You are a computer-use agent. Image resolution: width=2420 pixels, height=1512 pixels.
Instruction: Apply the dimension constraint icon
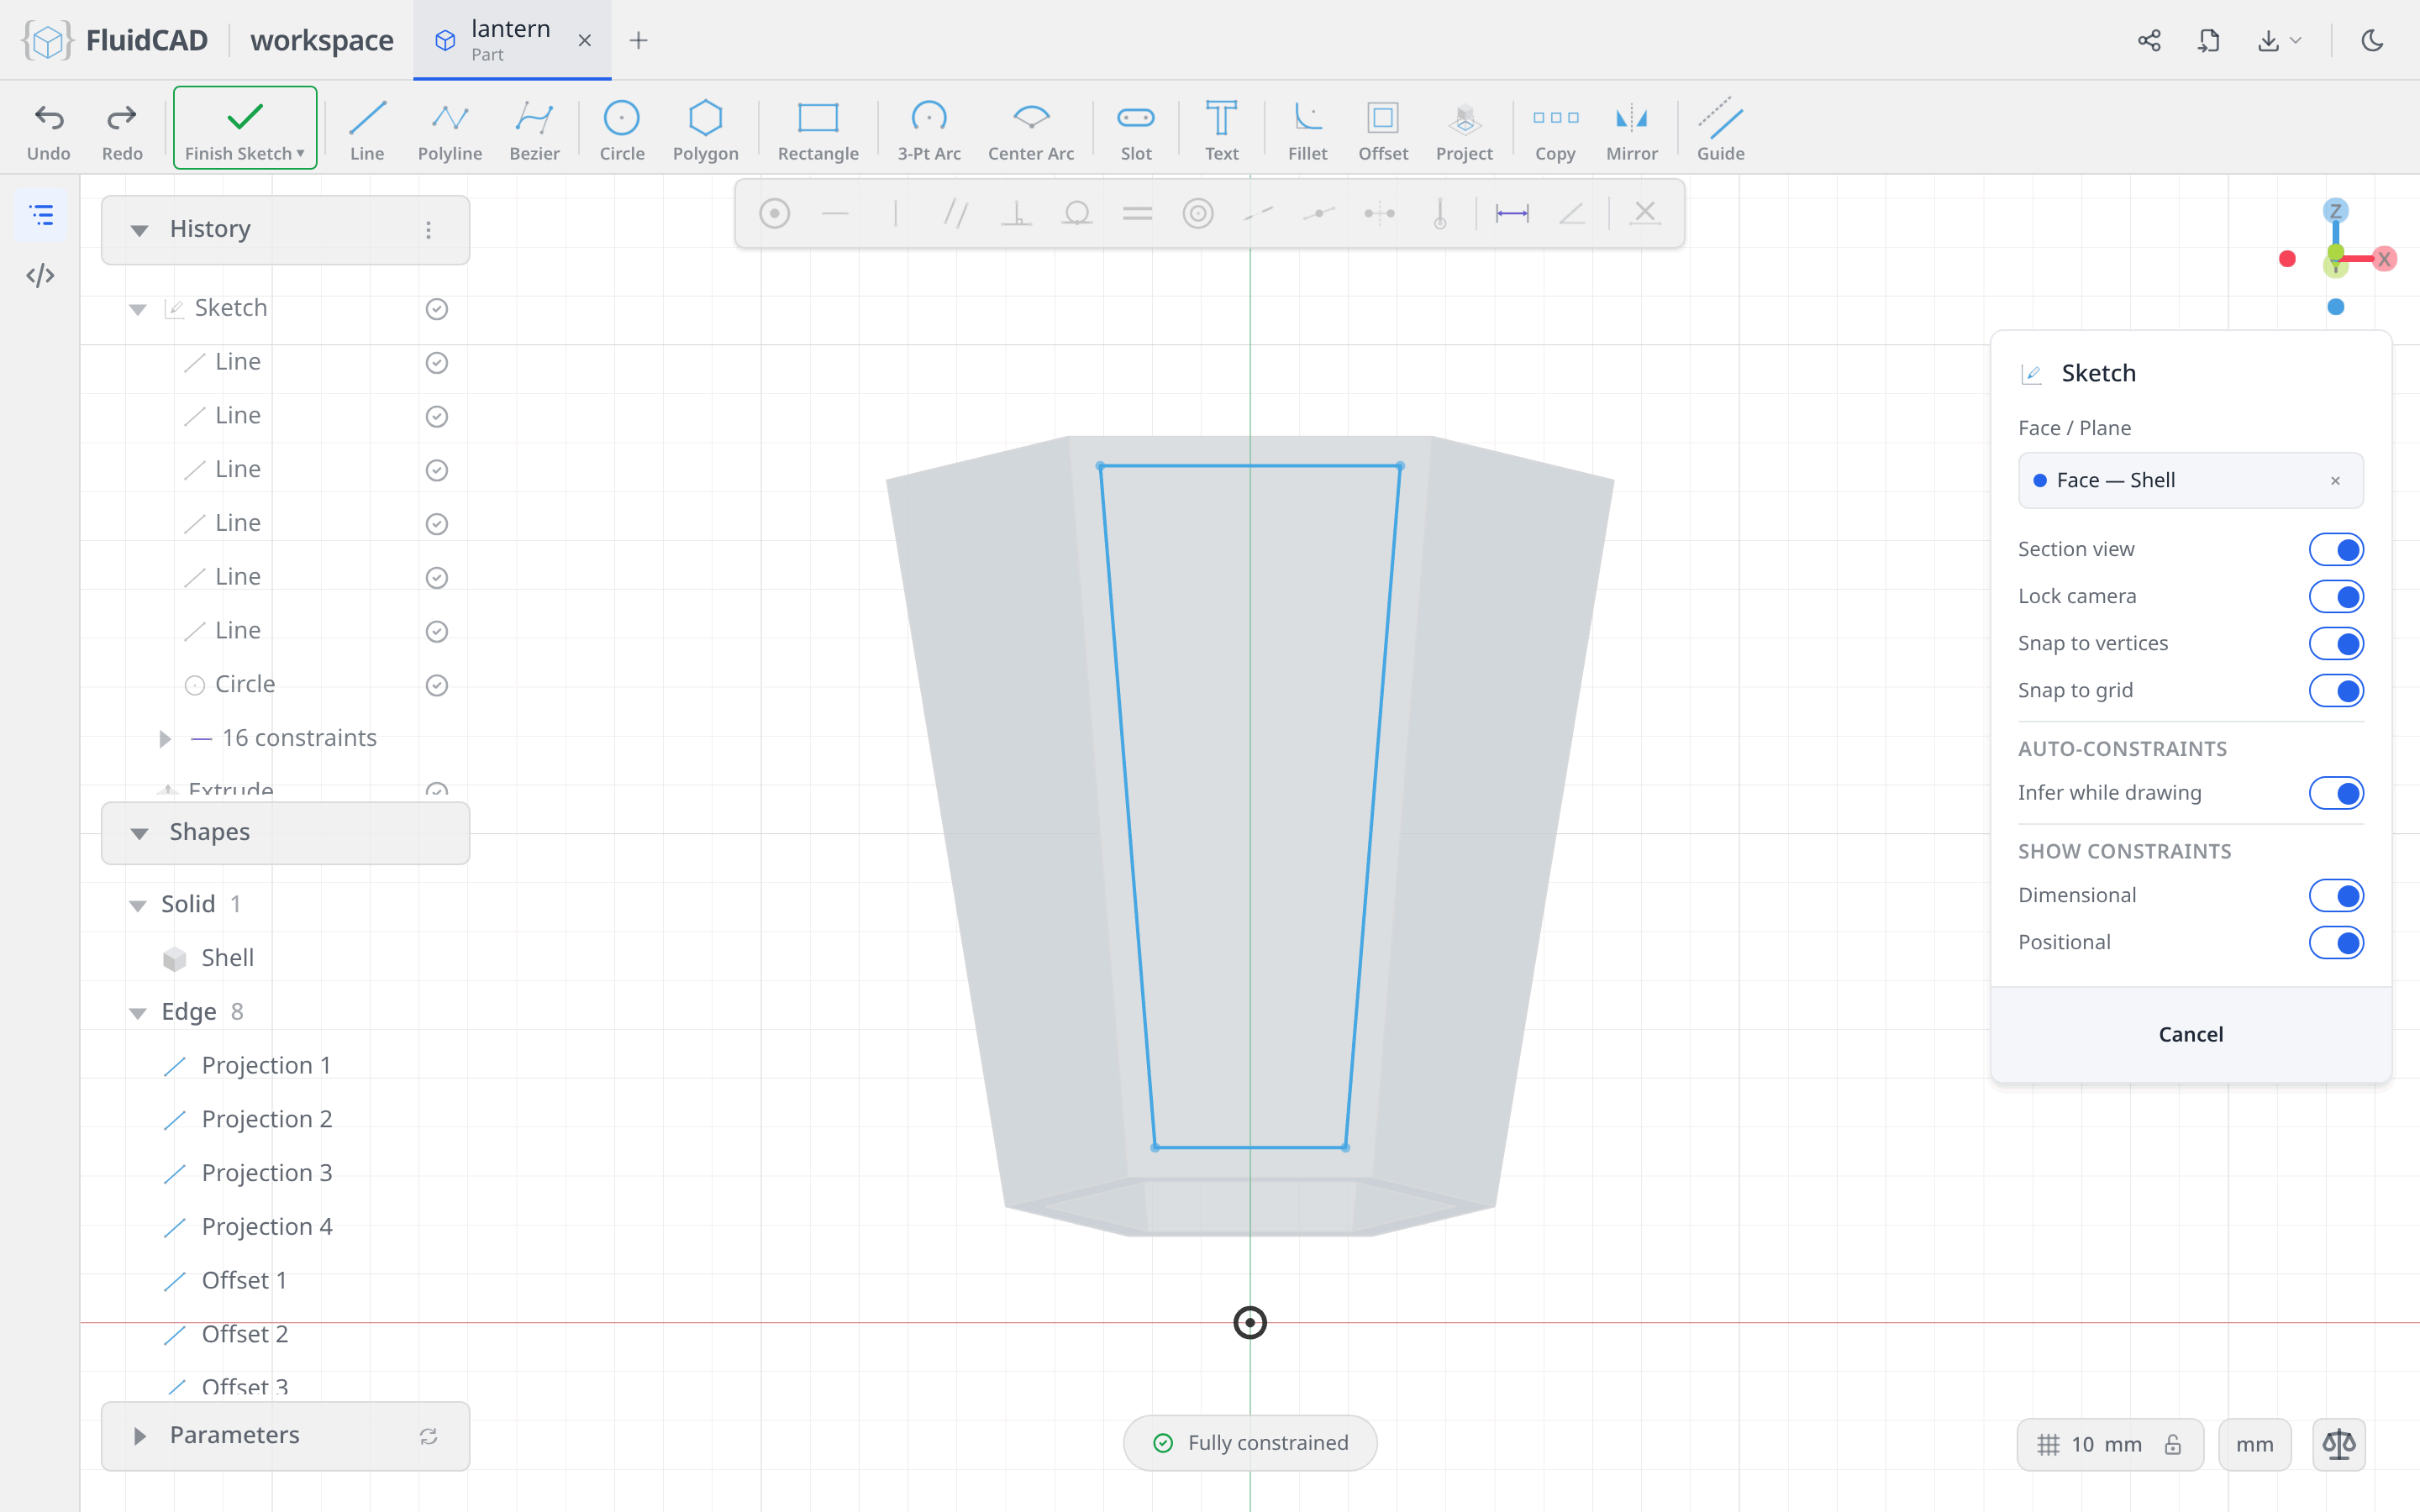(1511, 213)
